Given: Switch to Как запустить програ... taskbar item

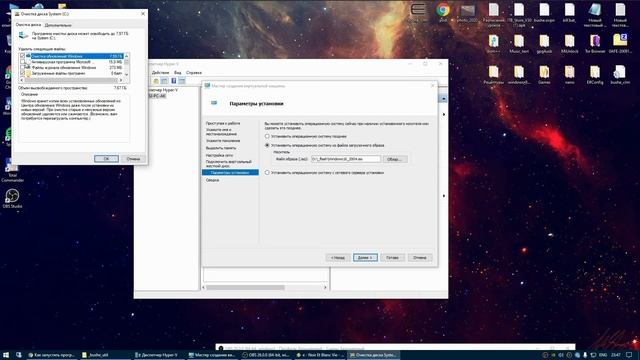Looking at the screenshot, I should click(52, 355).
